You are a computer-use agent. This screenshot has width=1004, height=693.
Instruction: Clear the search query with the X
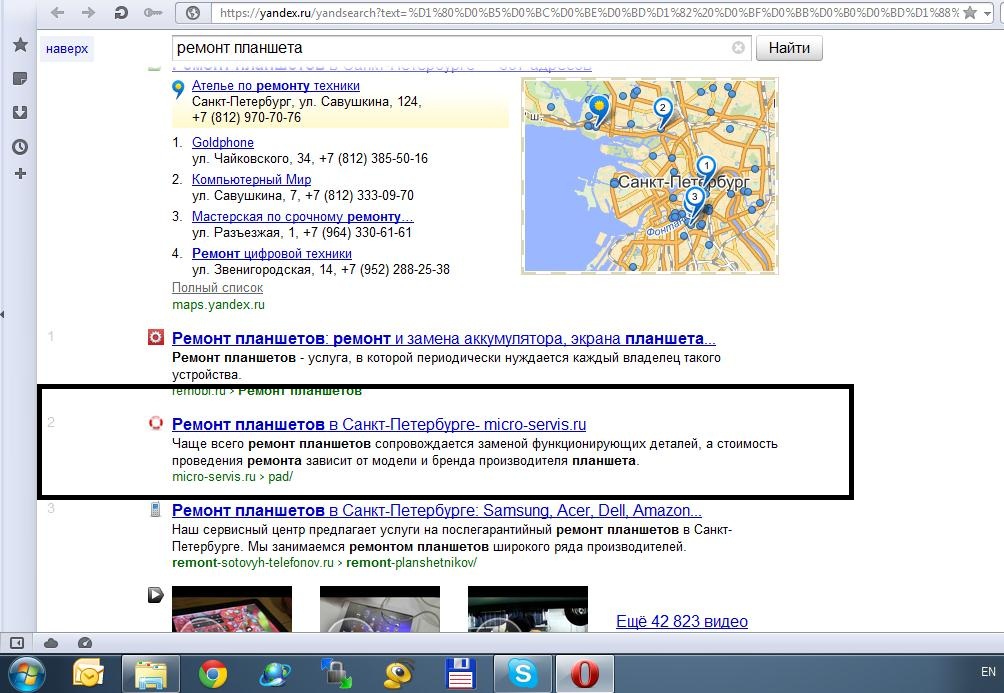(738, 48)
